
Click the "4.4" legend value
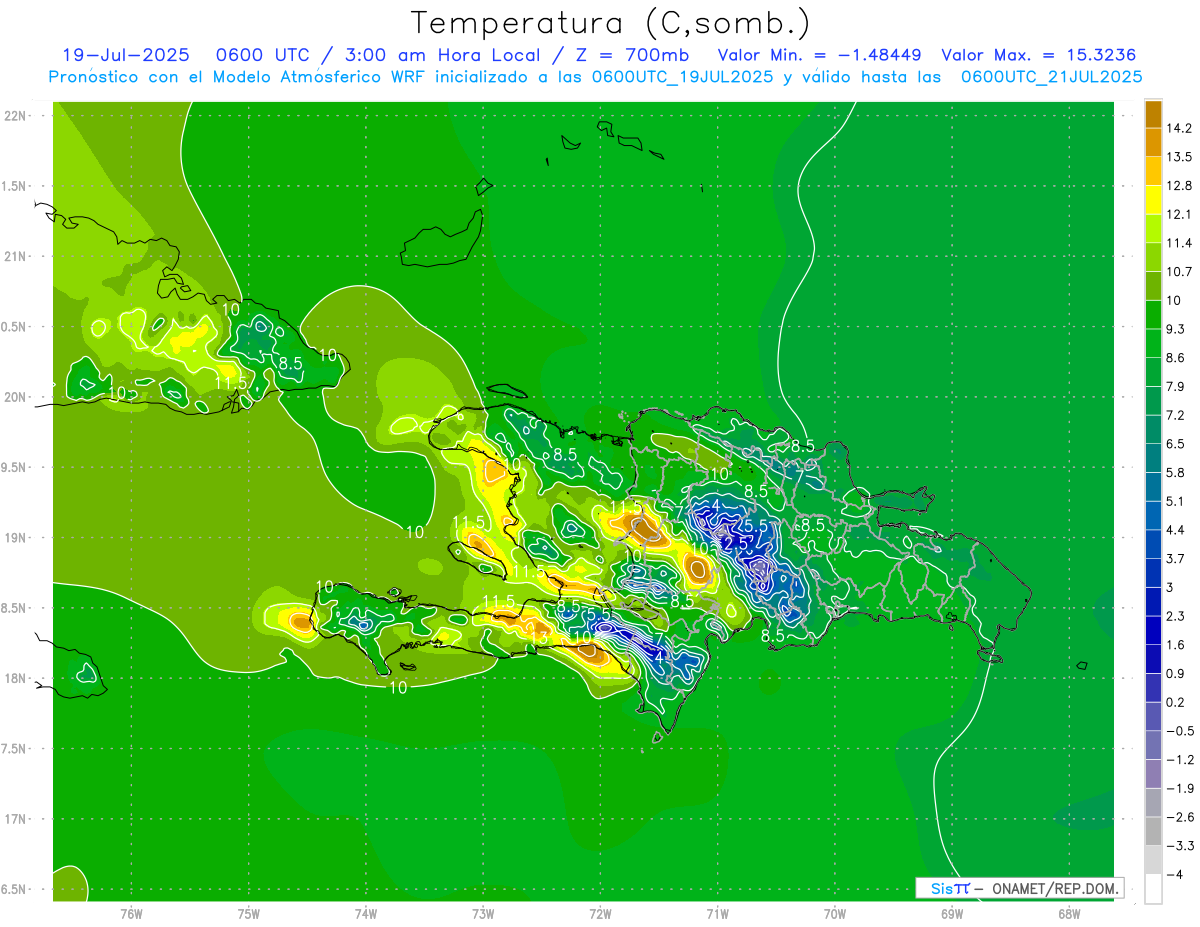click(1175, 530)
